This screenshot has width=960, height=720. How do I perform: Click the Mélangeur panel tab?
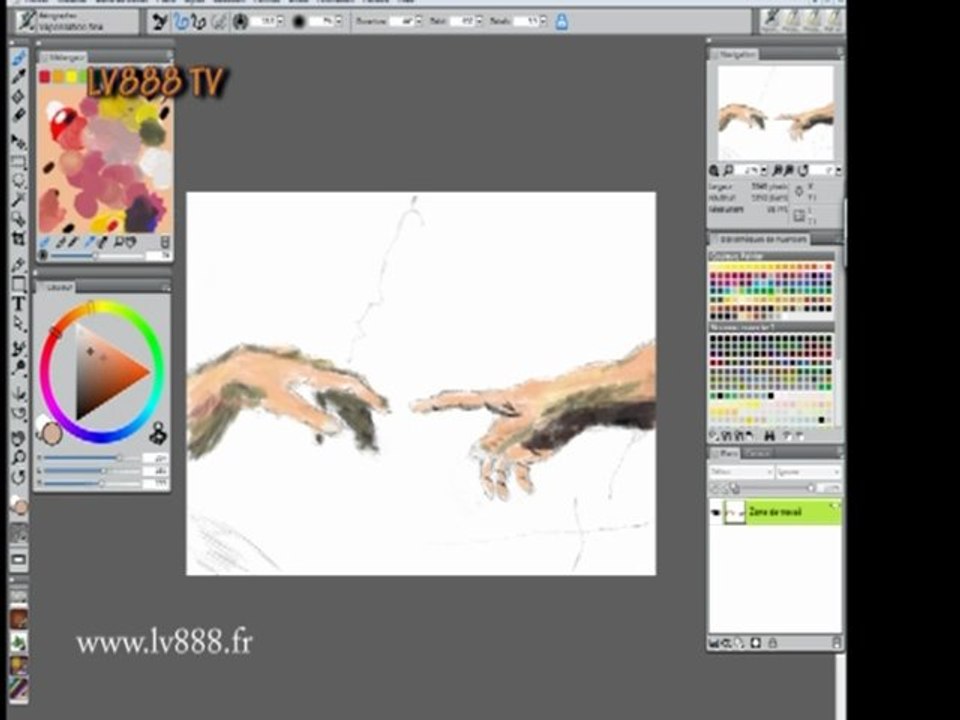[62, 57]
